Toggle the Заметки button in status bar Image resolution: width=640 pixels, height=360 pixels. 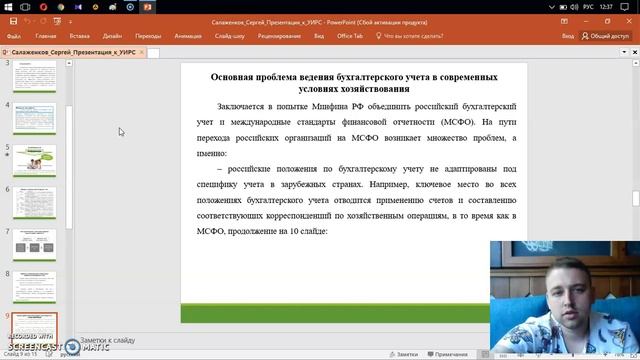pyautogui.click(x=404, y=354)
